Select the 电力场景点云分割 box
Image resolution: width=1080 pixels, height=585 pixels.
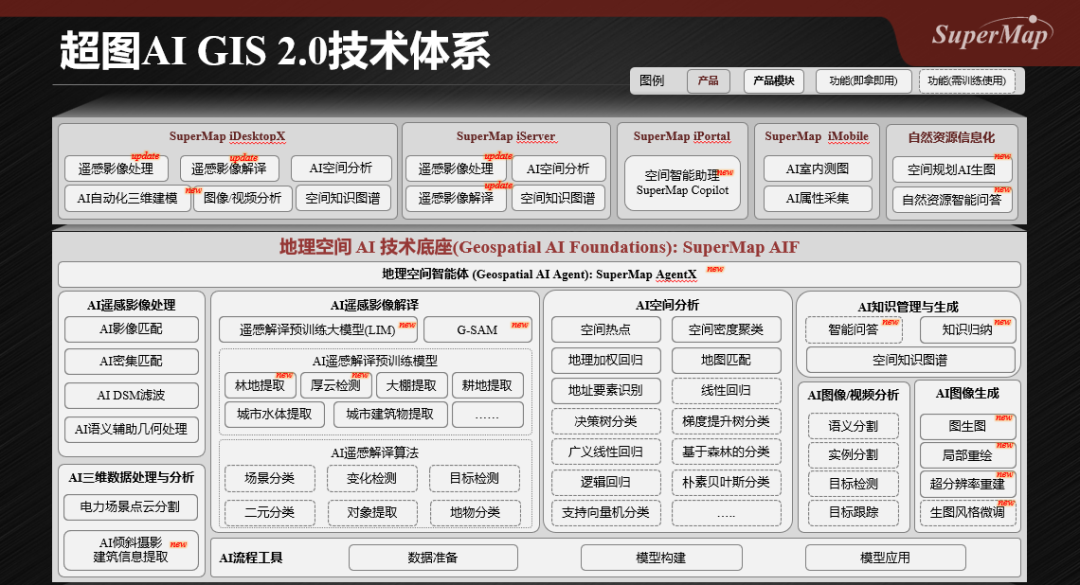click(130, 507)
